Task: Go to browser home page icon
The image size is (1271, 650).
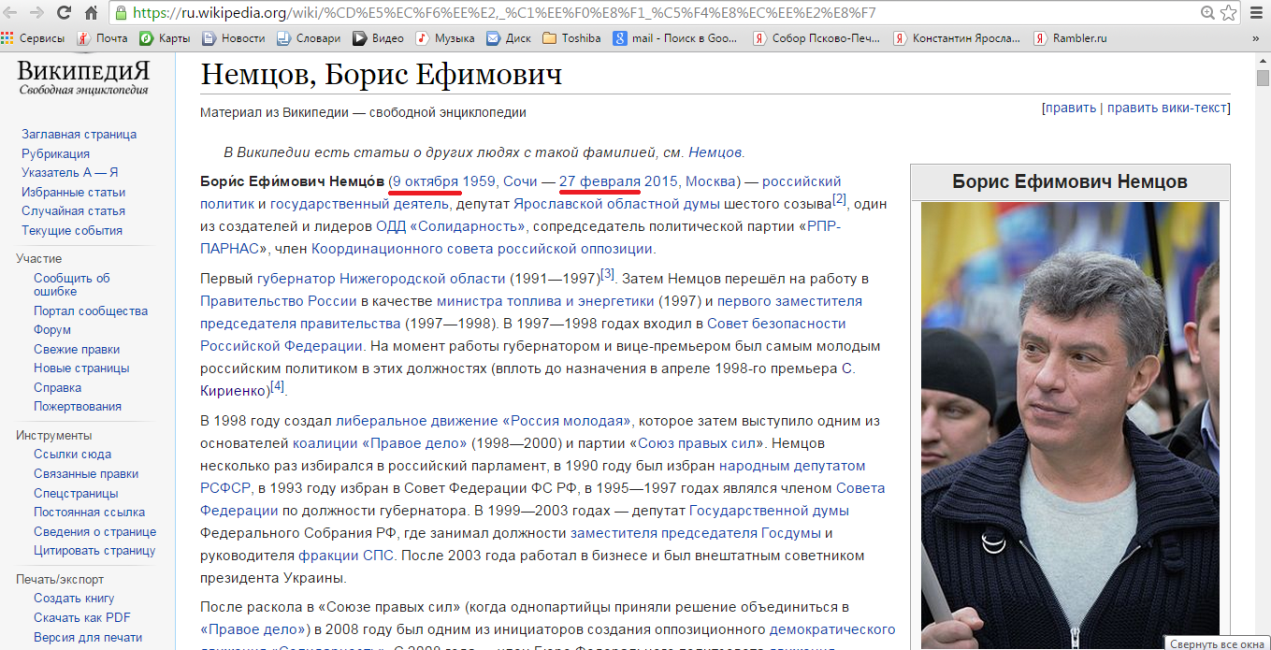Action: (x=90, y=13)
